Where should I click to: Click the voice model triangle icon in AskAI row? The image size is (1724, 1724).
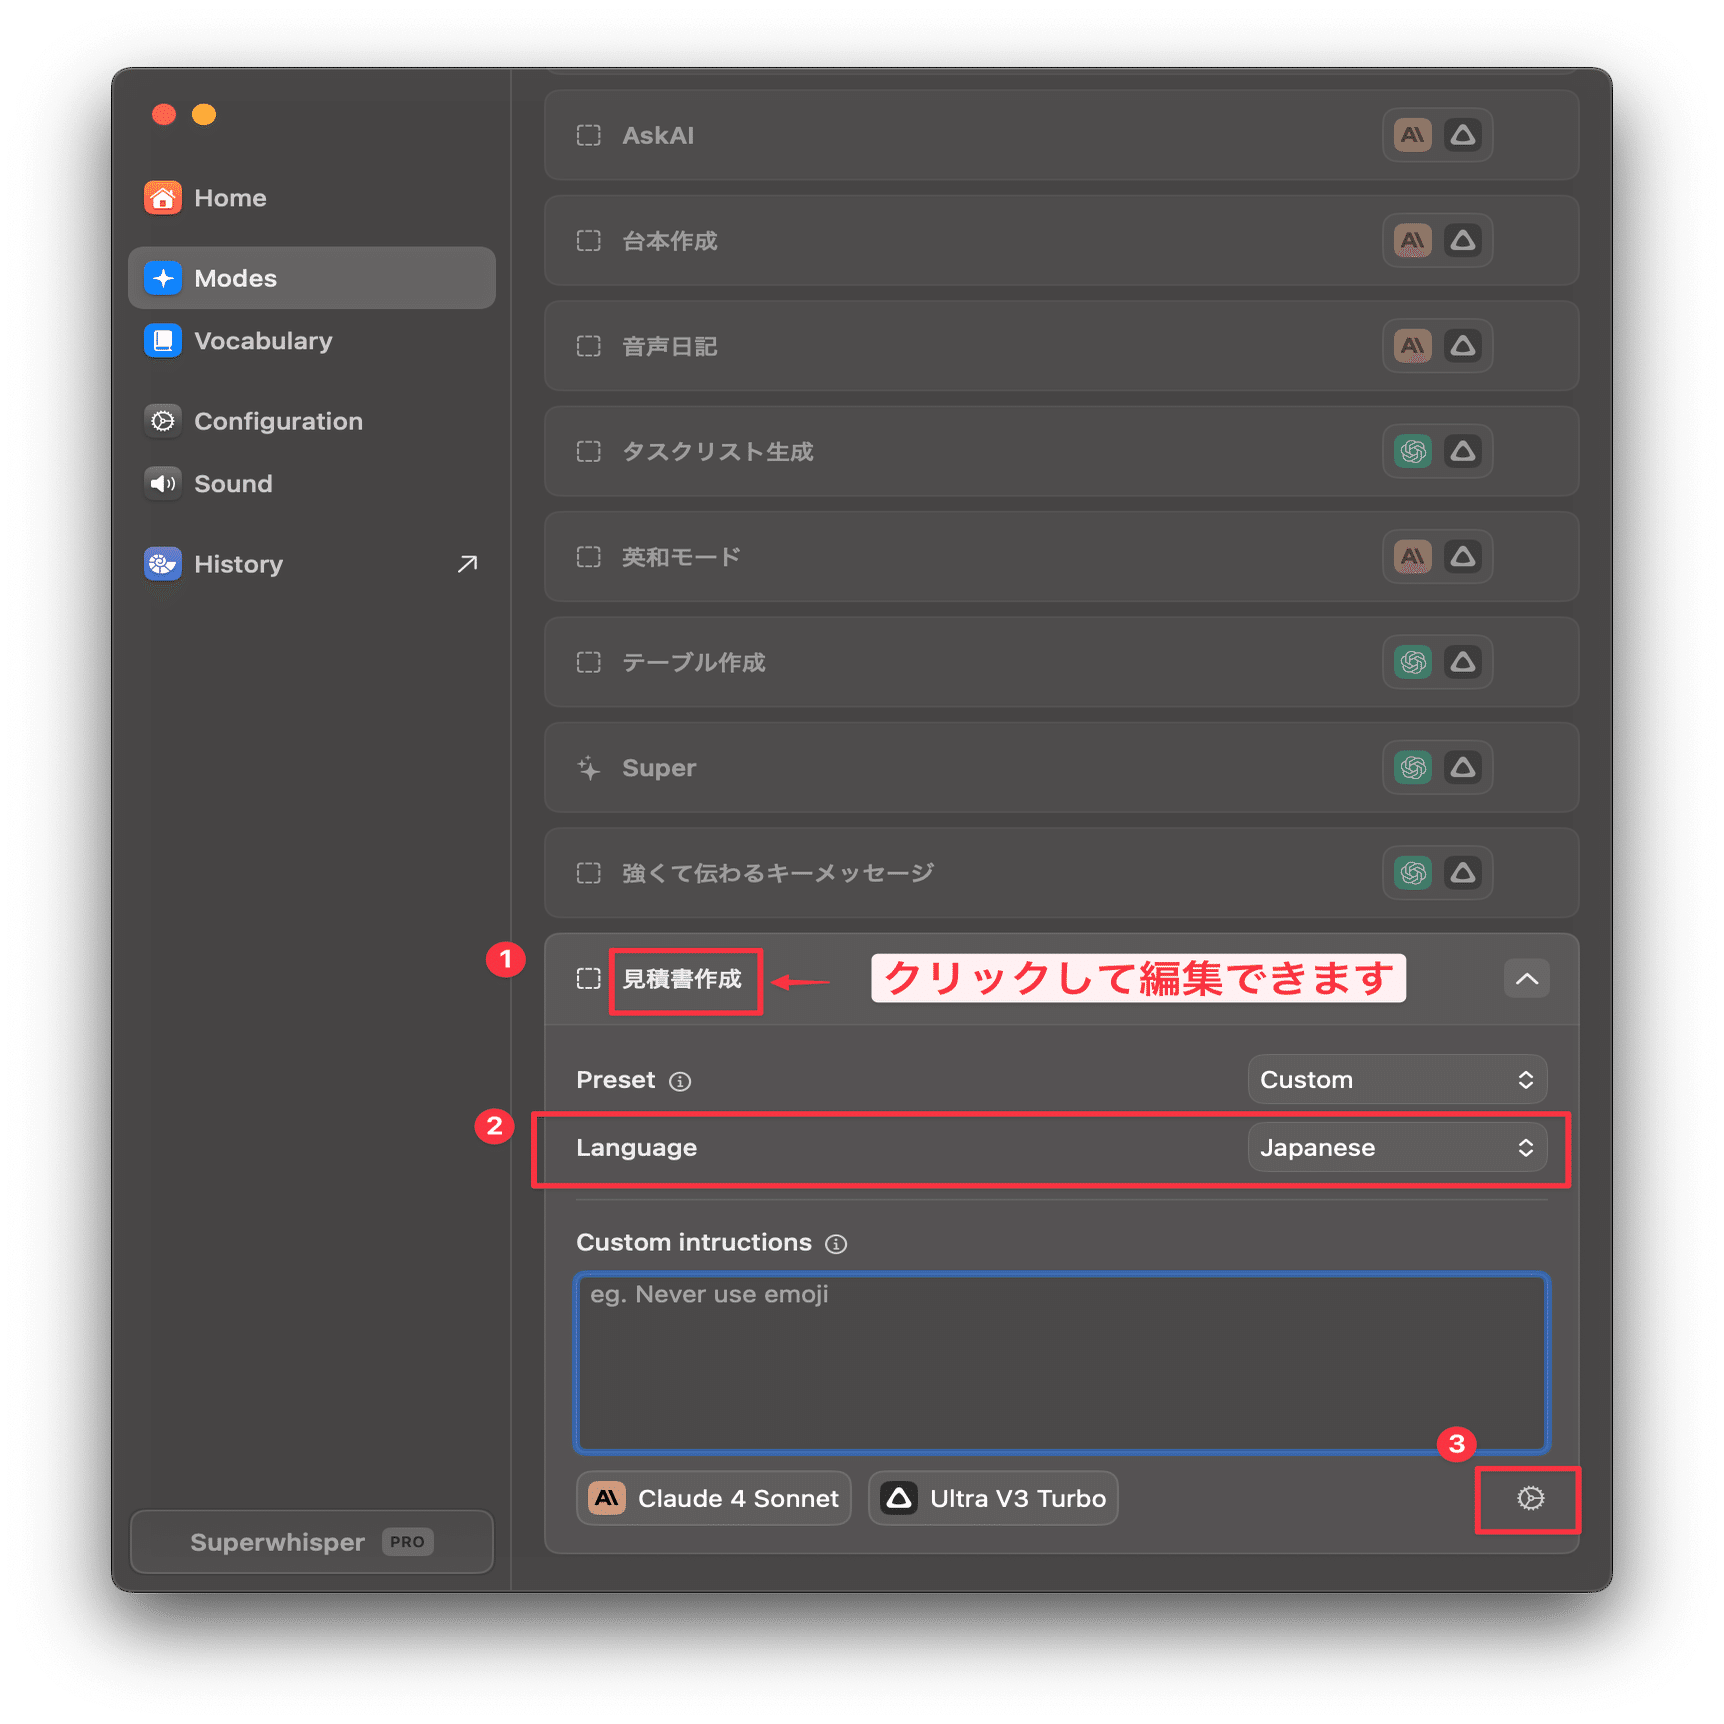pos(1463,135)
